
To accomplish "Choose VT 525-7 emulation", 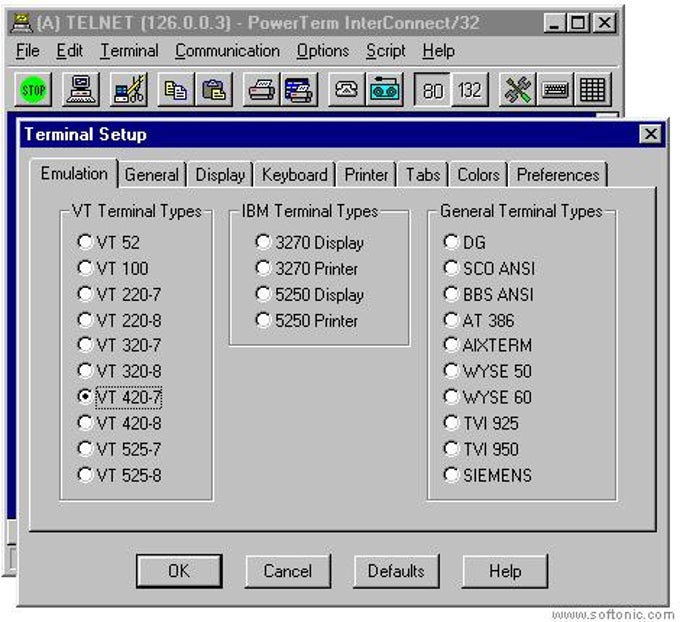I will 85,448.
